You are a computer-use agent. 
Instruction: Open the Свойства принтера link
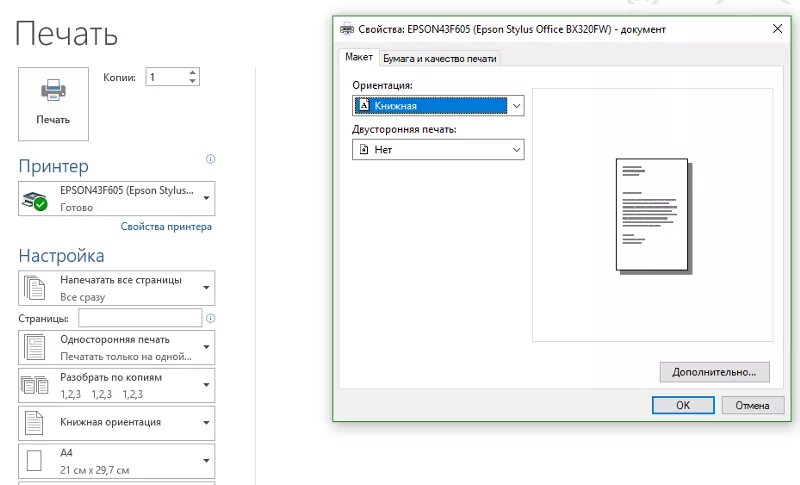[x=166, y=226]
